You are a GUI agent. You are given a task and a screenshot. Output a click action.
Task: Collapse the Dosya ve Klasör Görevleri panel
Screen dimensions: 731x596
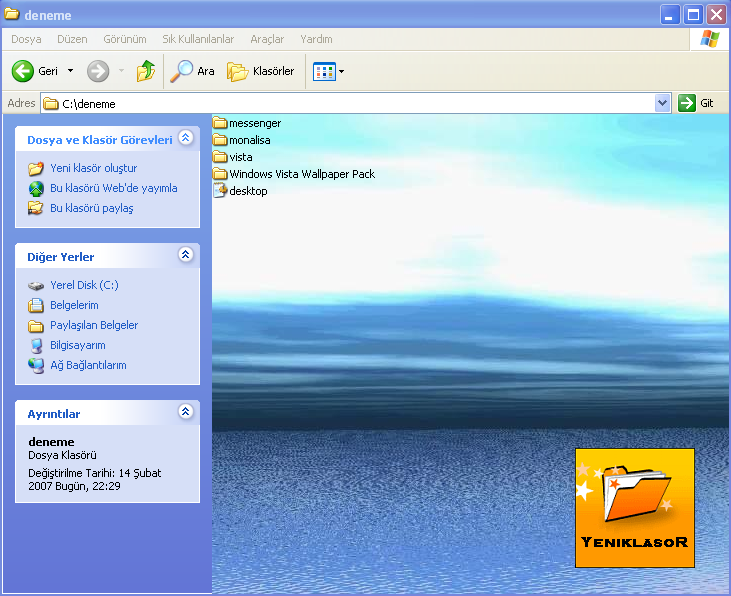pyautogui.click(x=185, y=139)
